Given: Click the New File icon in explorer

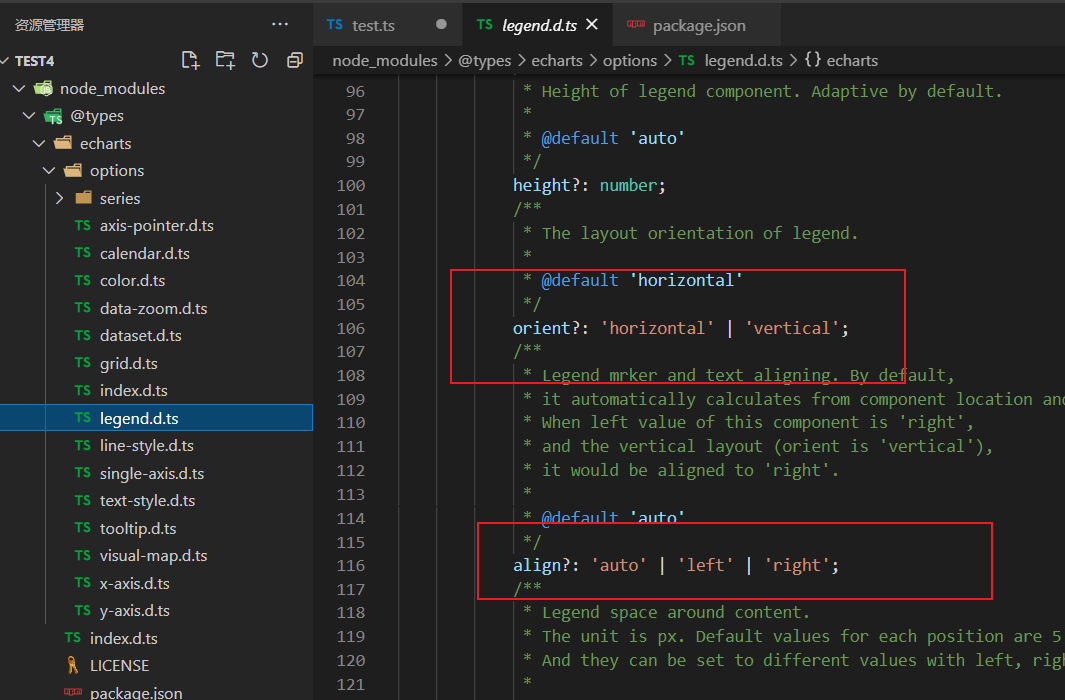Looking at the screenshot, I should coord(190,60).
